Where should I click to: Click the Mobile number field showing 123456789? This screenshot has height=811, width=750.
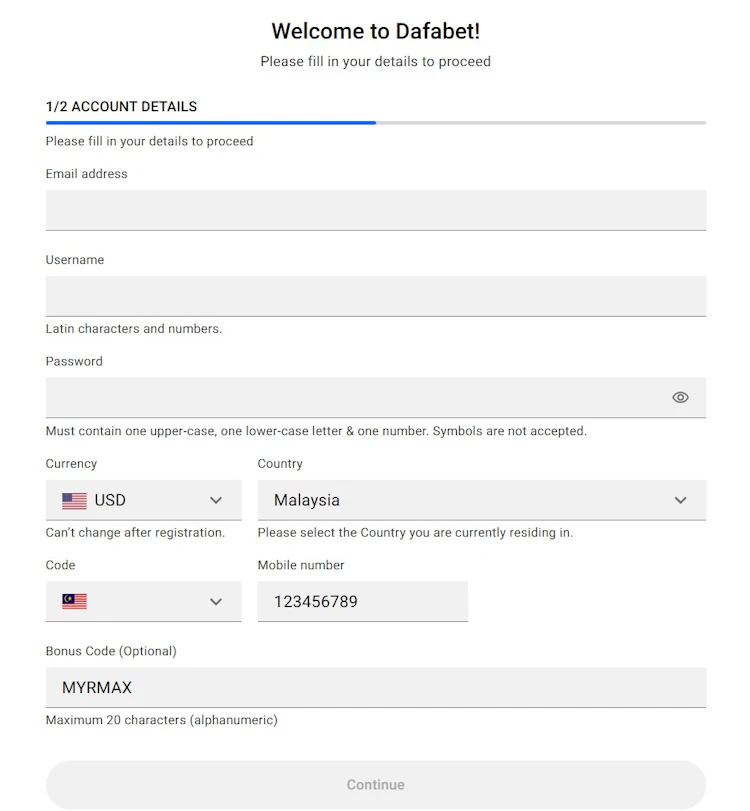pos(362,601)
